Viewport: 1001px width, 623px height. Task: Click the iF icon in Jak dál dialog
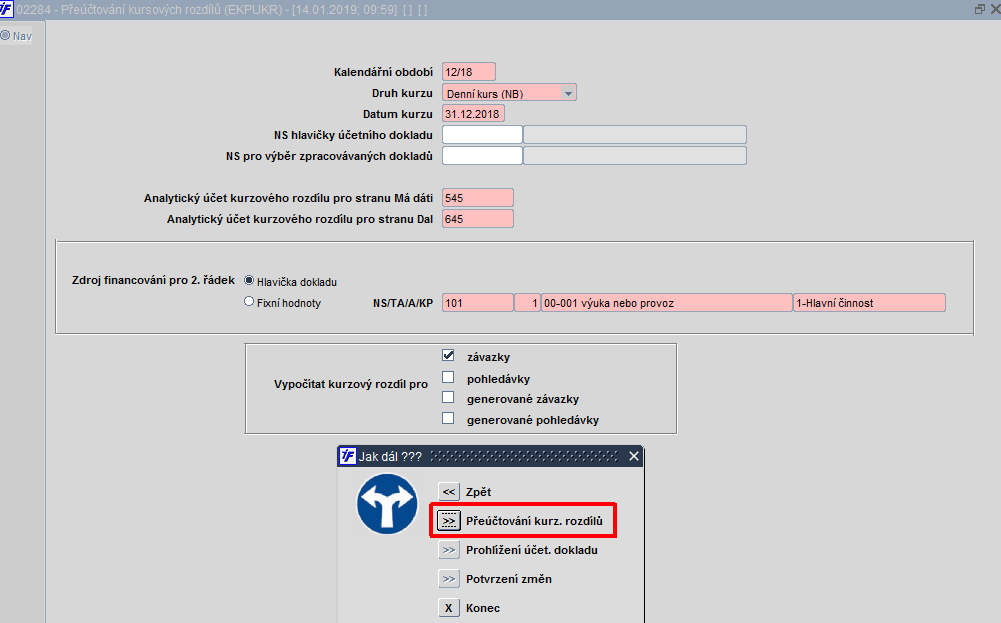(347, 456)
